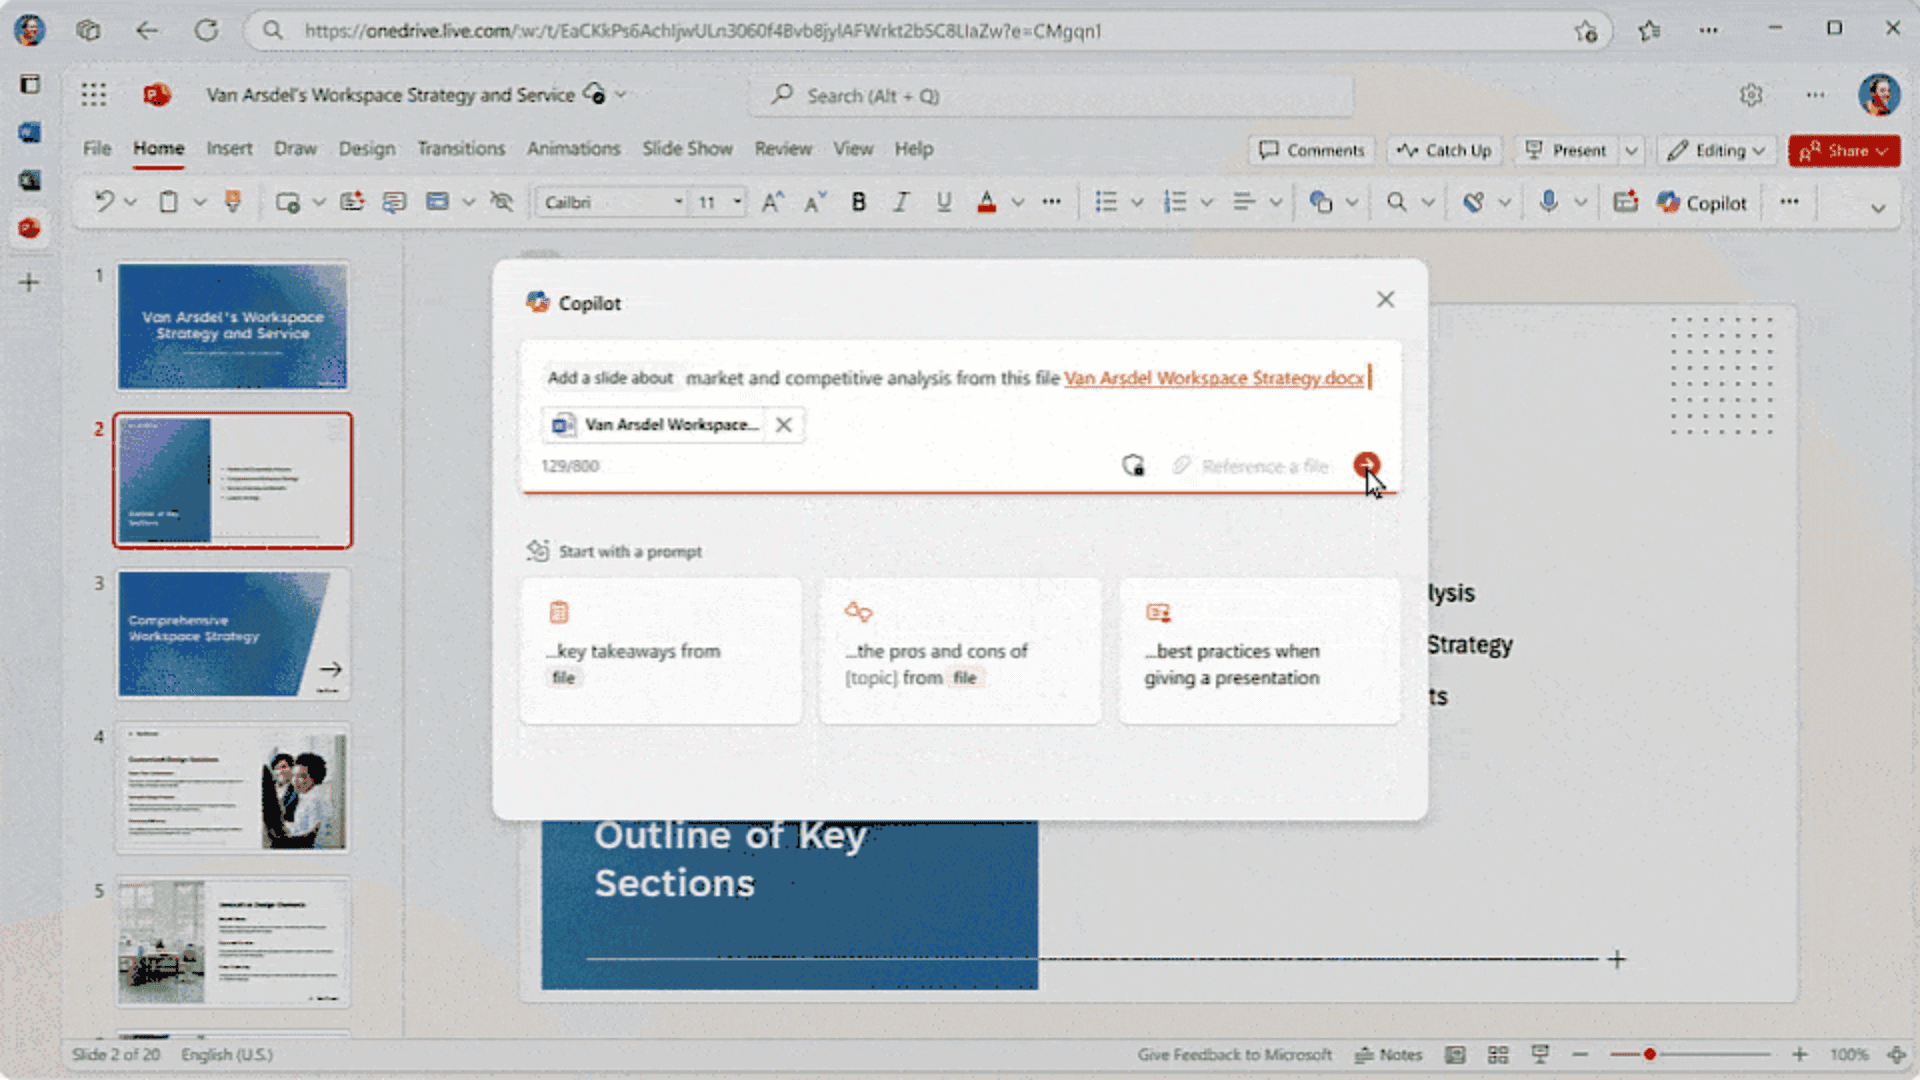The height and width of the screenshot is (1080, 1920).
Task: Click the Find magnifier icon in the ribbon
Action: [x=1397, y=202]
